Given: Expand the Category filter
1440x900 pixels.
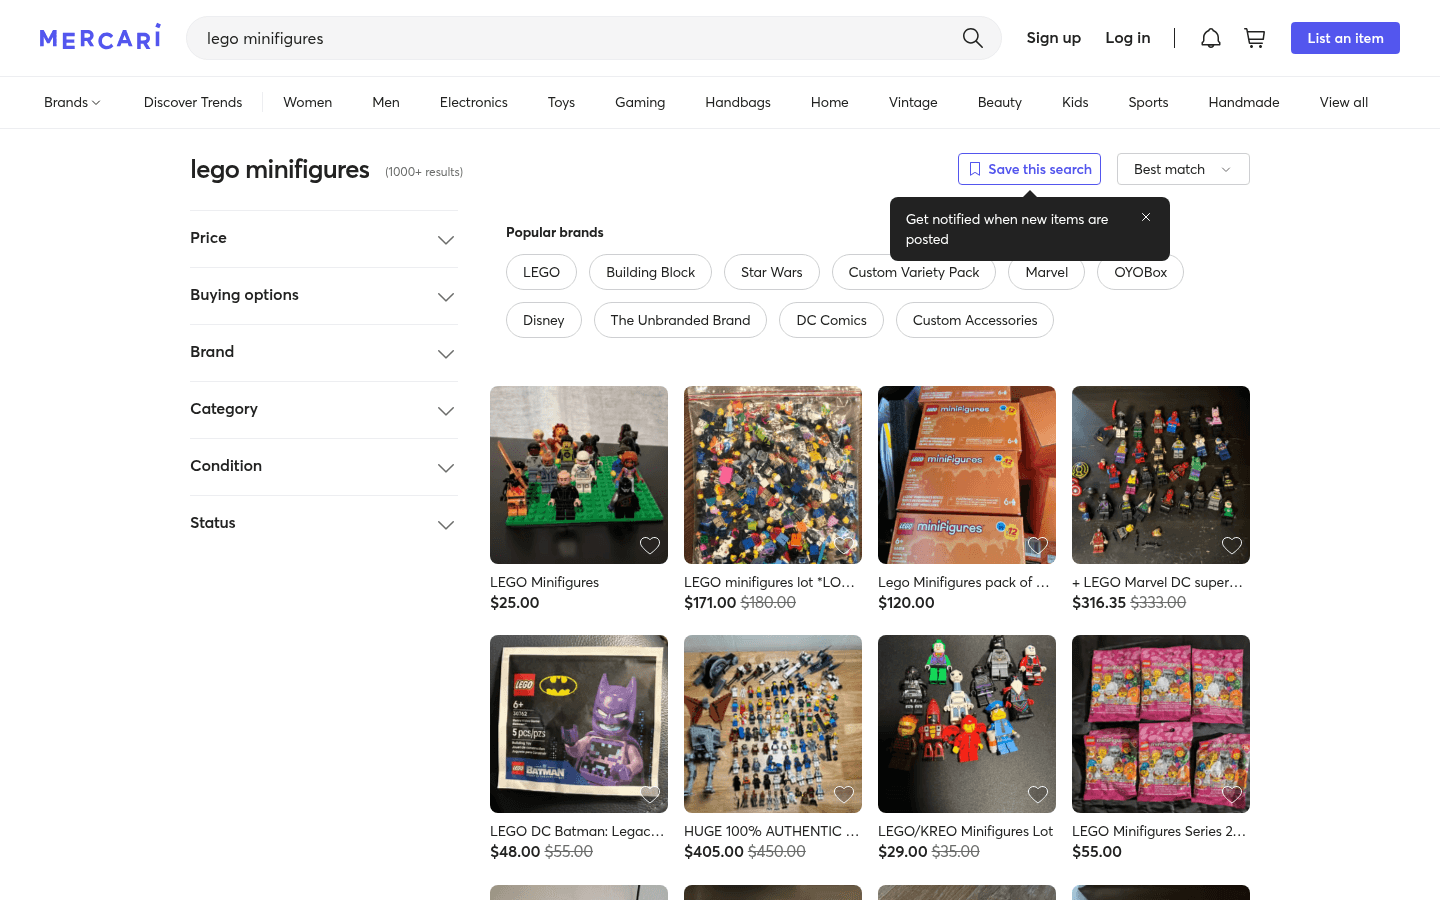Looking at the screenshot, I should (324, 409).
